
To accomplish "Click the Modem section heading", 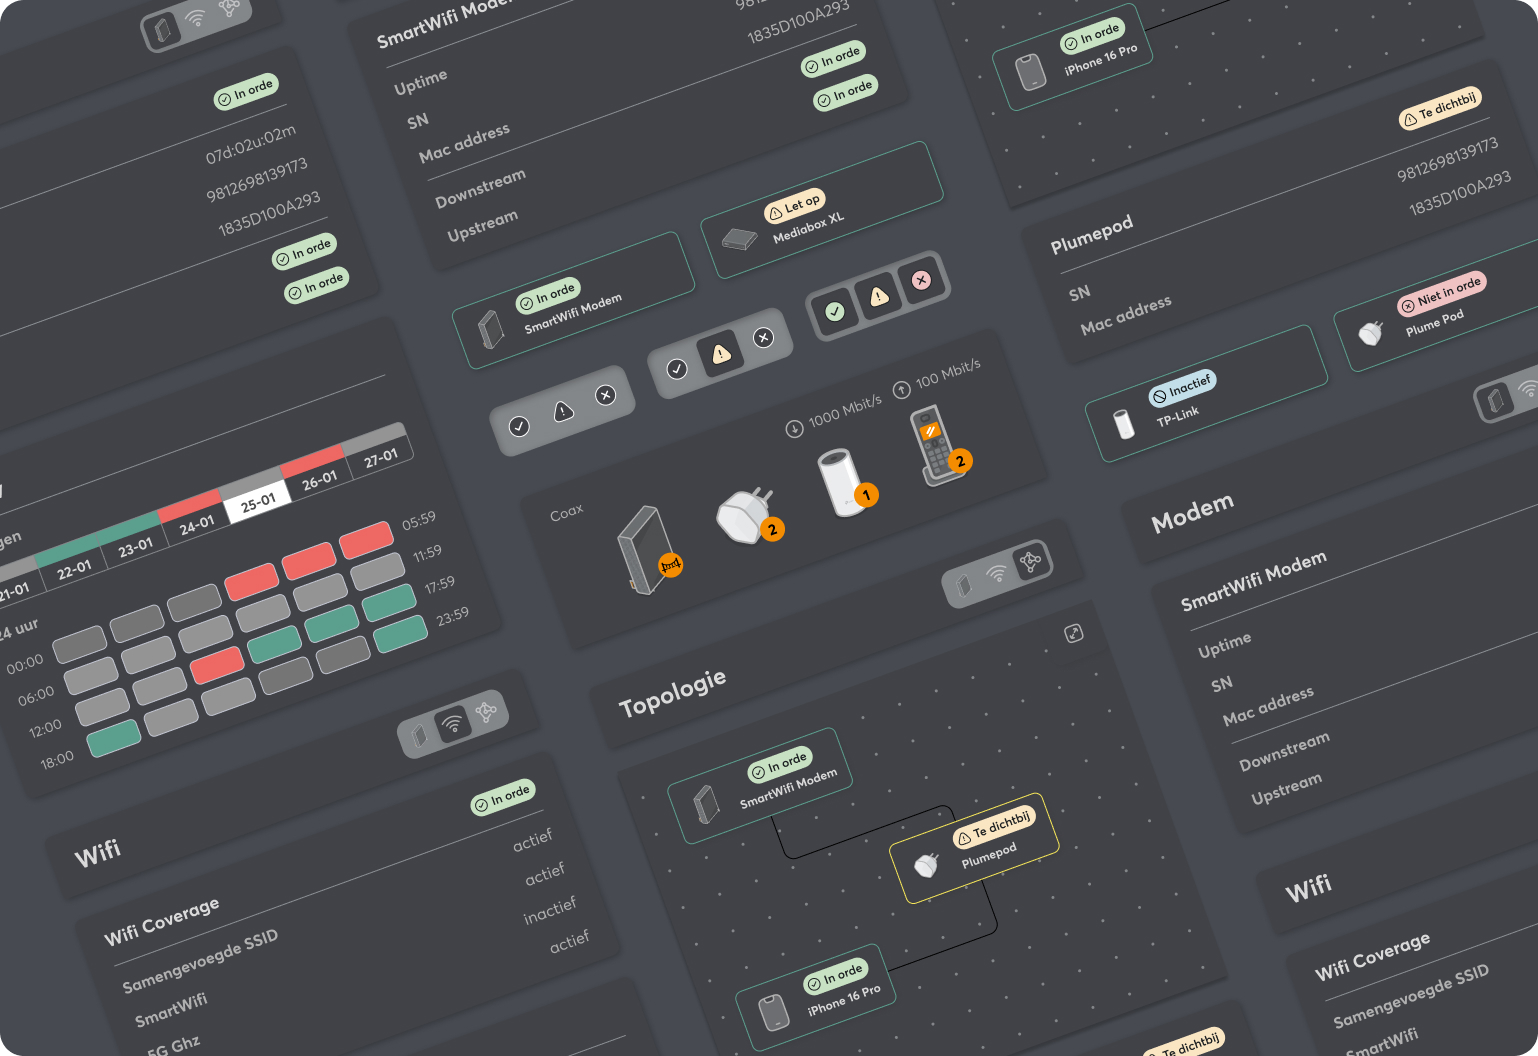I will [1192, 513].
